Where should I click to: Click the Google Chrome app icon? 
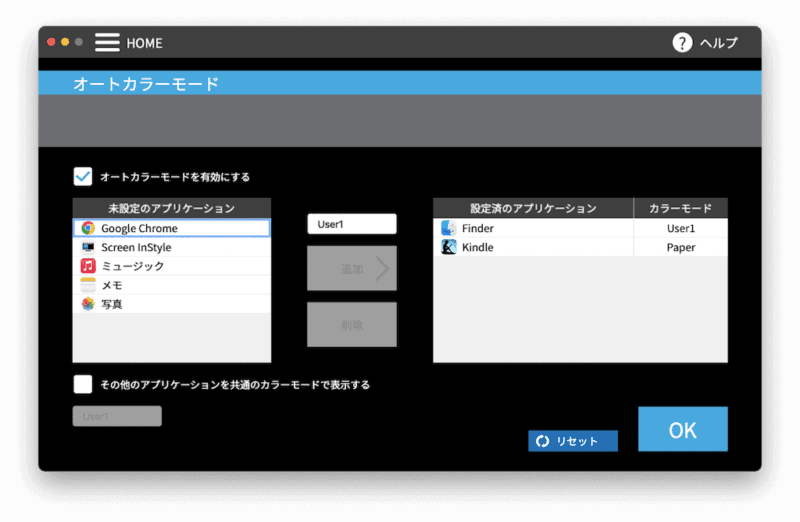click(88, 228)
